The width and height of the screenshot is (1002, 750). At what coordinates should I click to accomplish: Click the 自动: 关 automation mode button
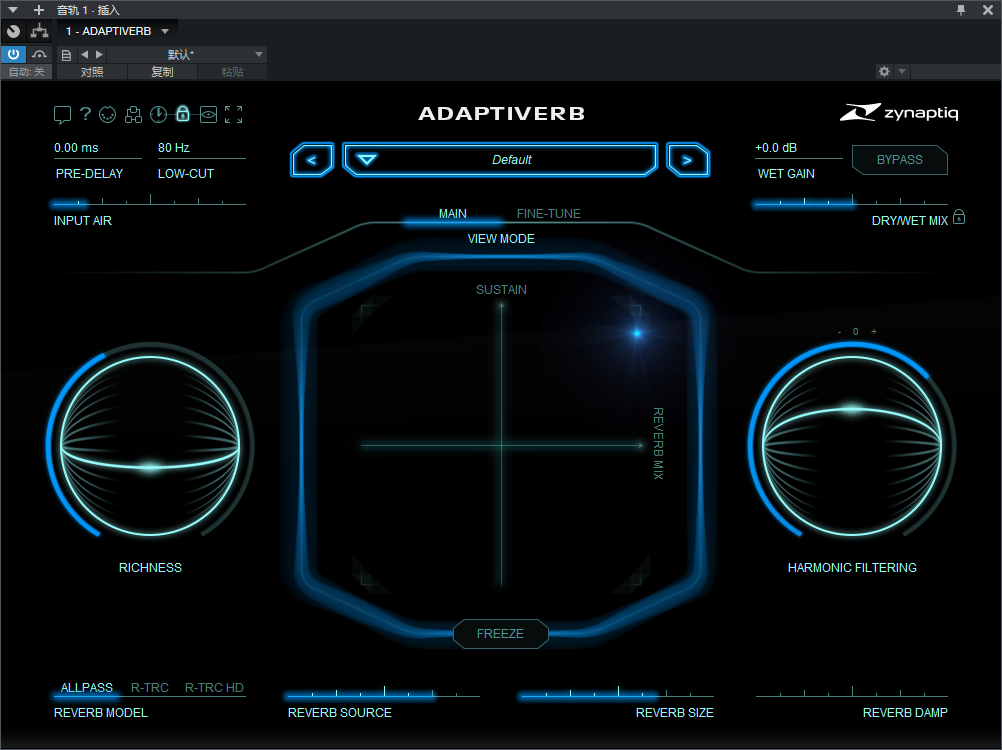coord(27,72)
